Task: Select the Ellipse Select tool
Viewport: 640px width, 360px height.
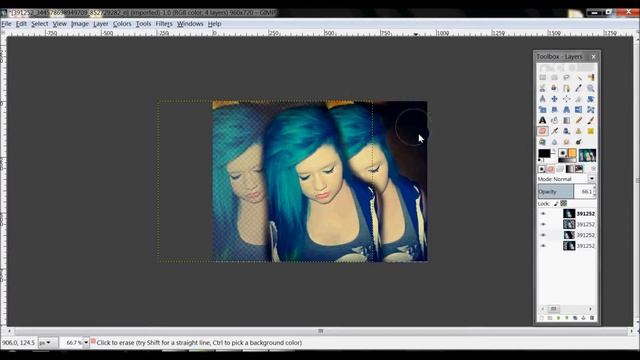Action: pos(554,77)
